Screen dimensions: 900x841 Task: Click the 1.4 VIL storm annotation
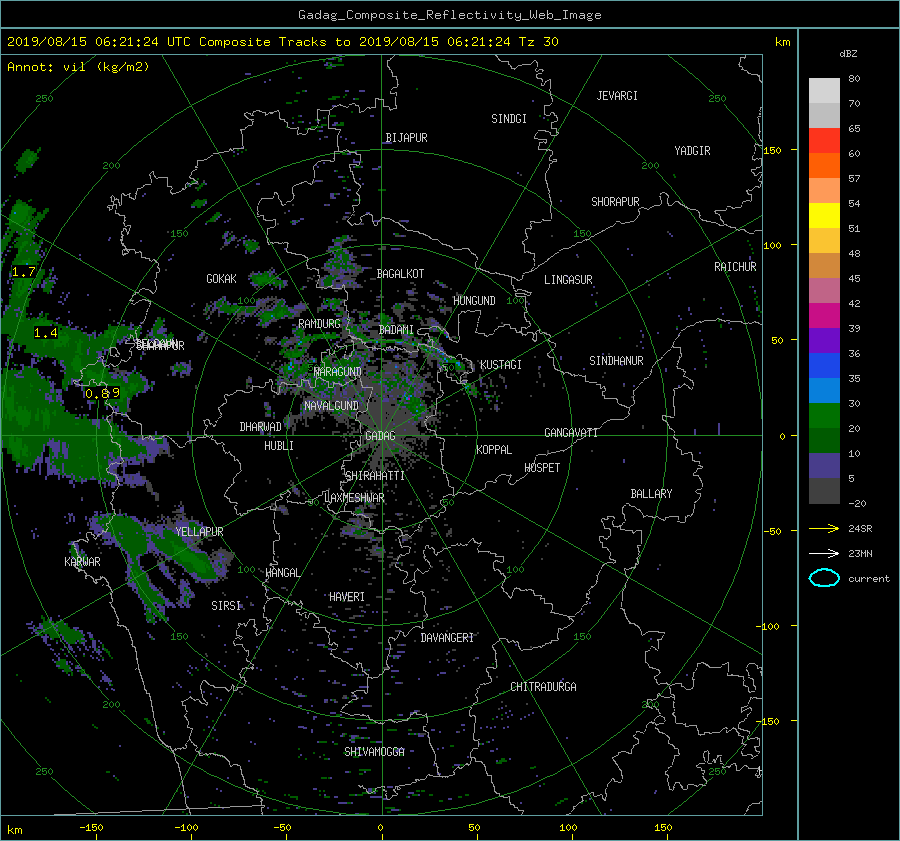pyautogui.click(x=45, y=332)
